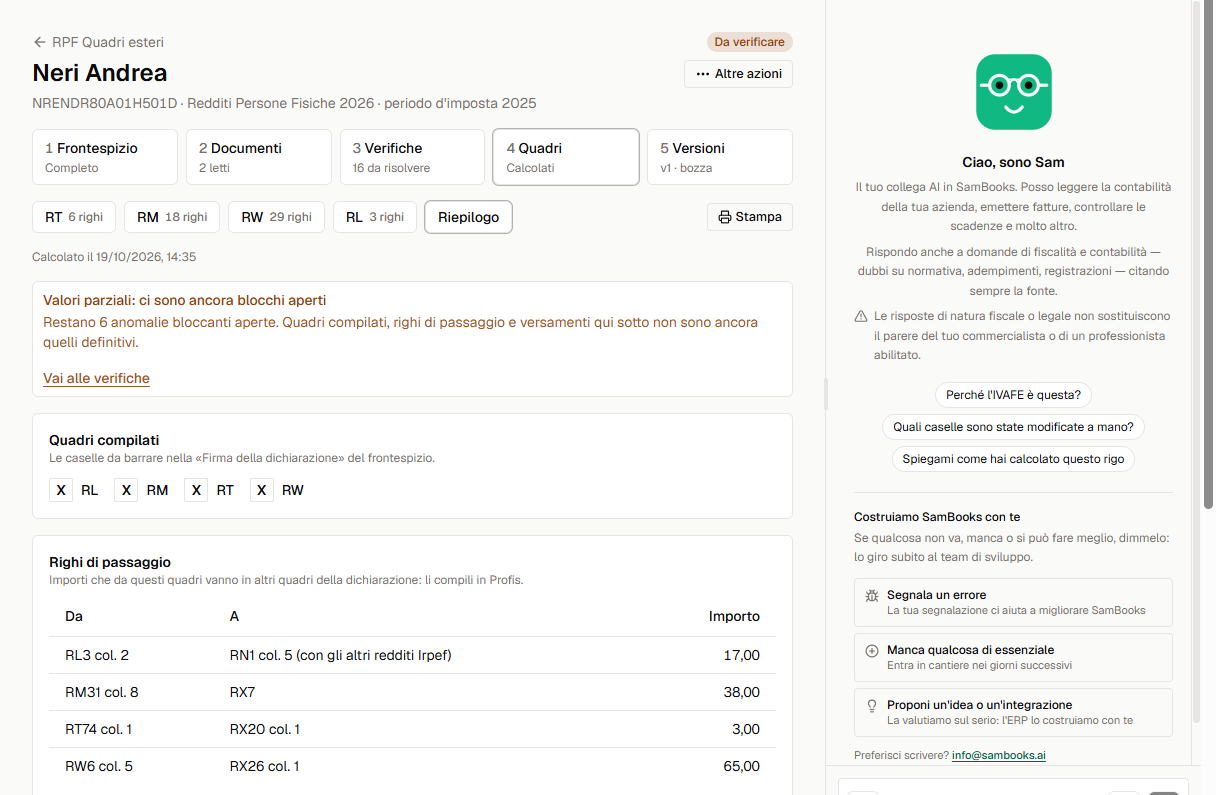Viewport: 1216px width, 795px height.
Task: Click the RM31 col. 8 cell
Action: click(102, 692)
